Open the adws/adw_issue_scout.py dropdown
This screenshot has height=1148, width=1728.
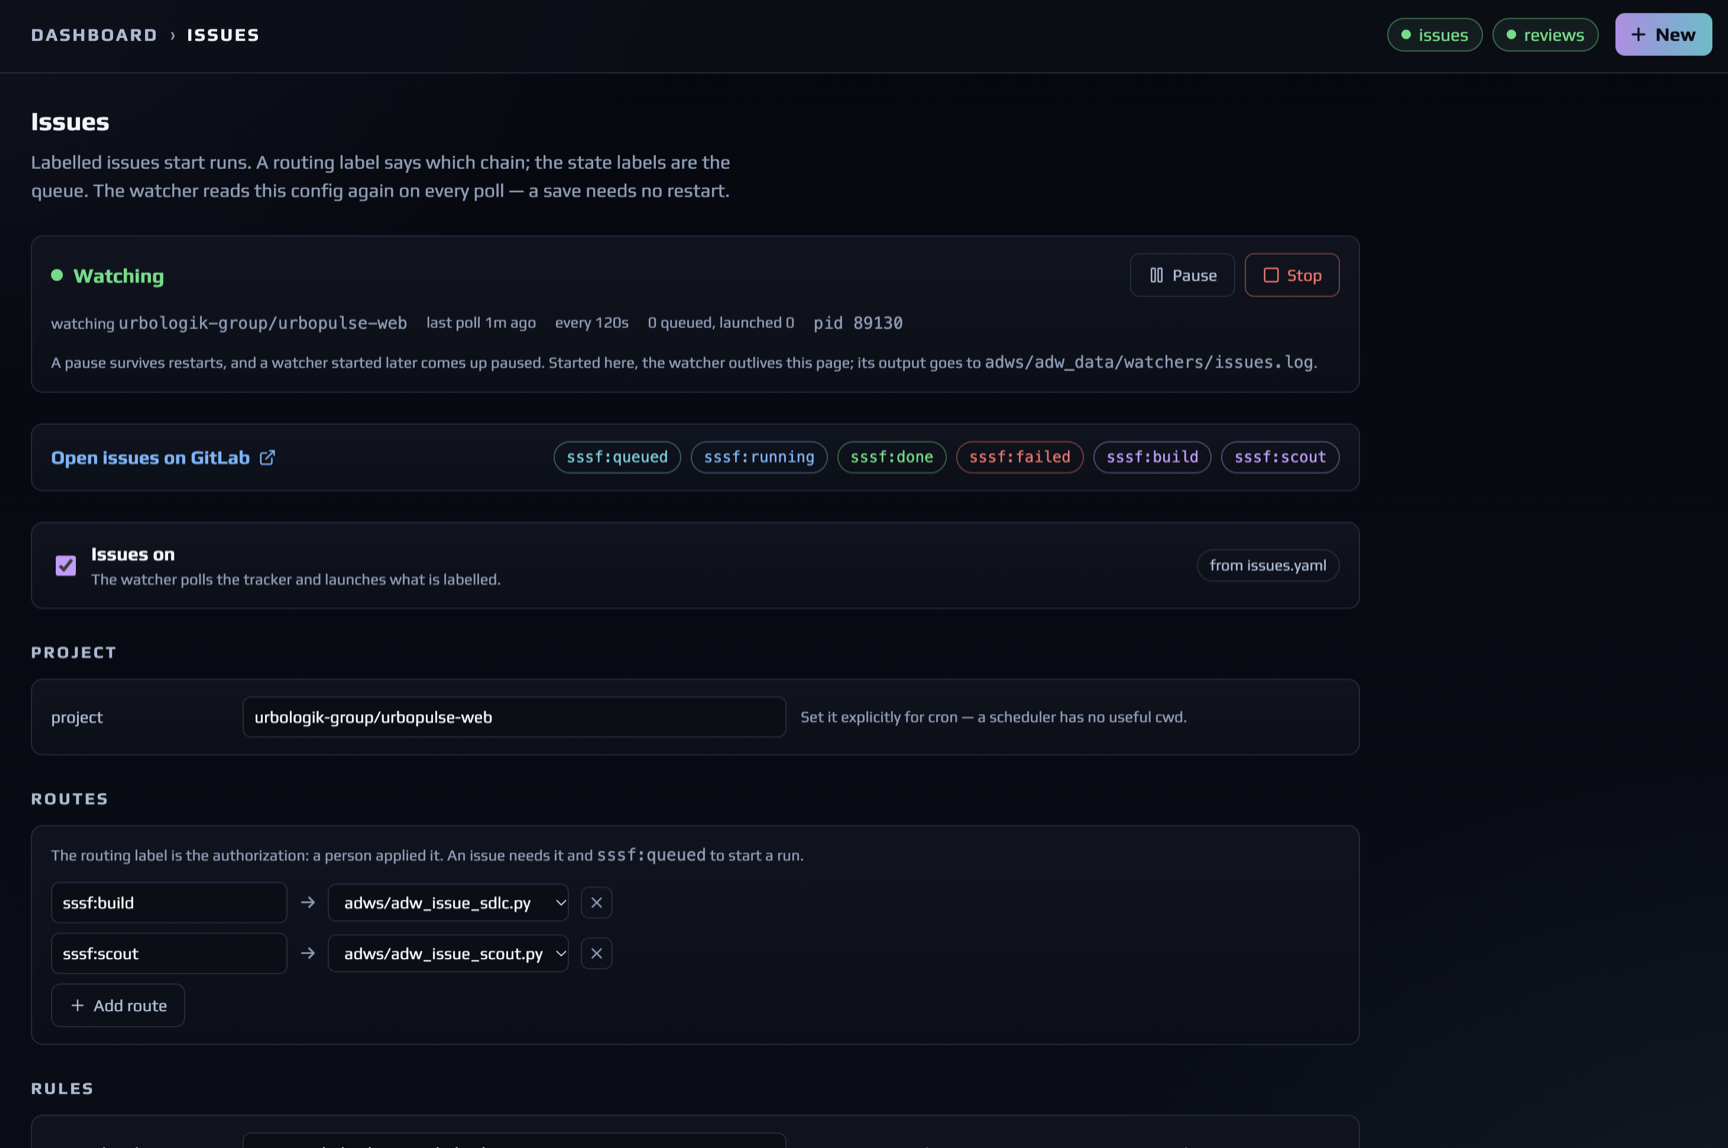[x=448, y=954]
